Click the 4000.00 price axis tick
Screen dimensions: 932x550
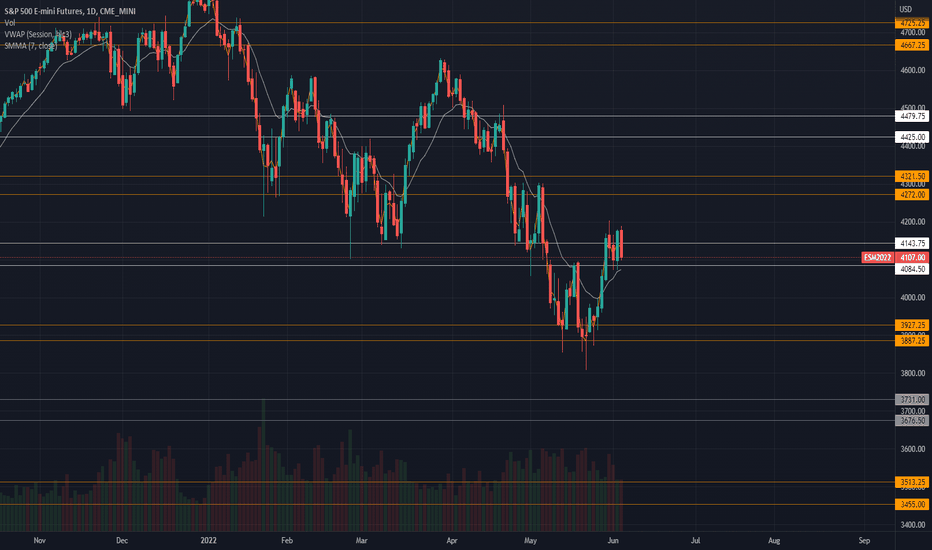point(913,297)
